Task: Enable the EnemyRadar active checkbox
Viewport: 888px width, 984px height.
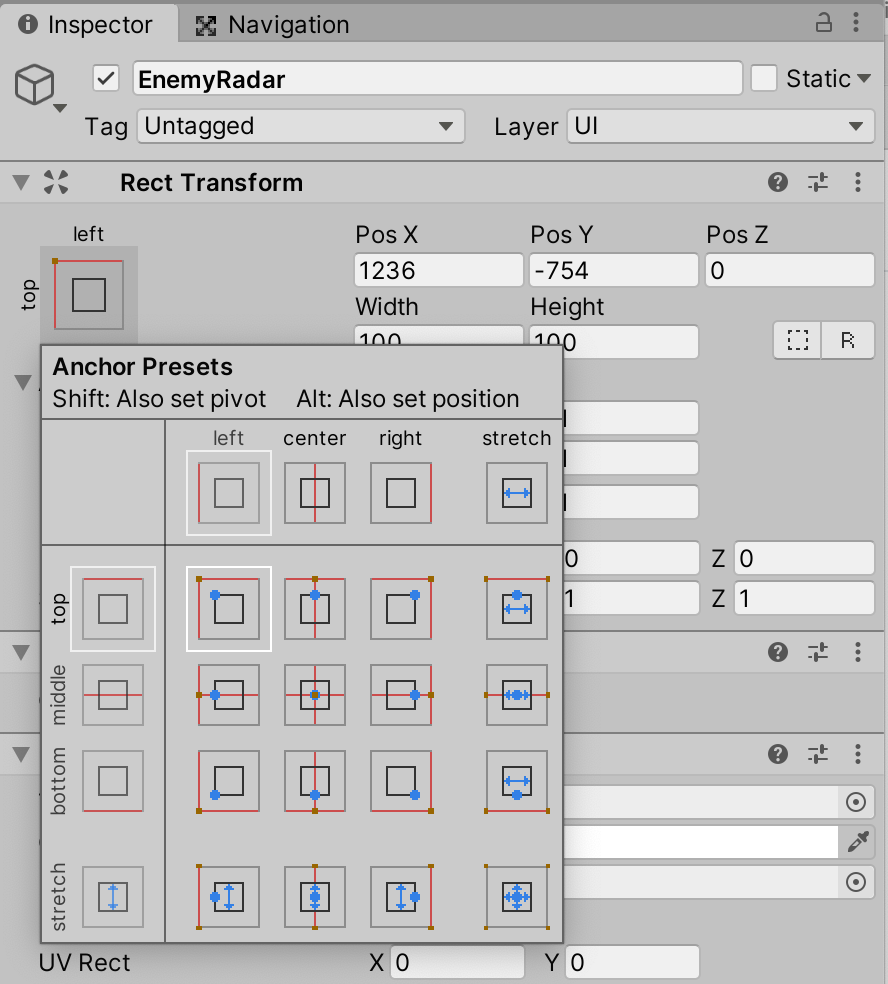Action: (105, 78)
